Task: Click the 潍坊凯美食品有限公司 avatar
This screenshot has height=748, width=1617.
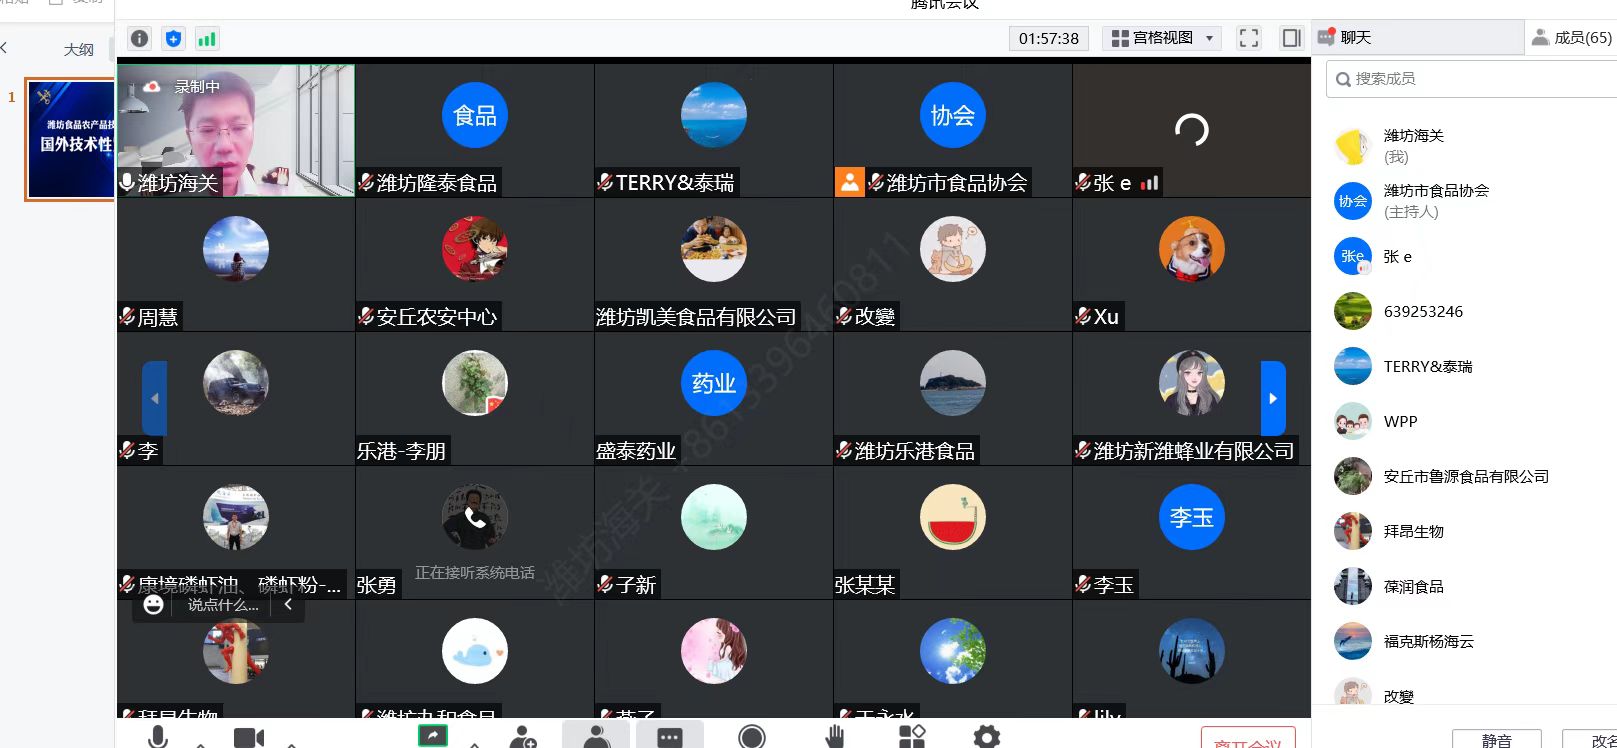Action: [714, 249]
